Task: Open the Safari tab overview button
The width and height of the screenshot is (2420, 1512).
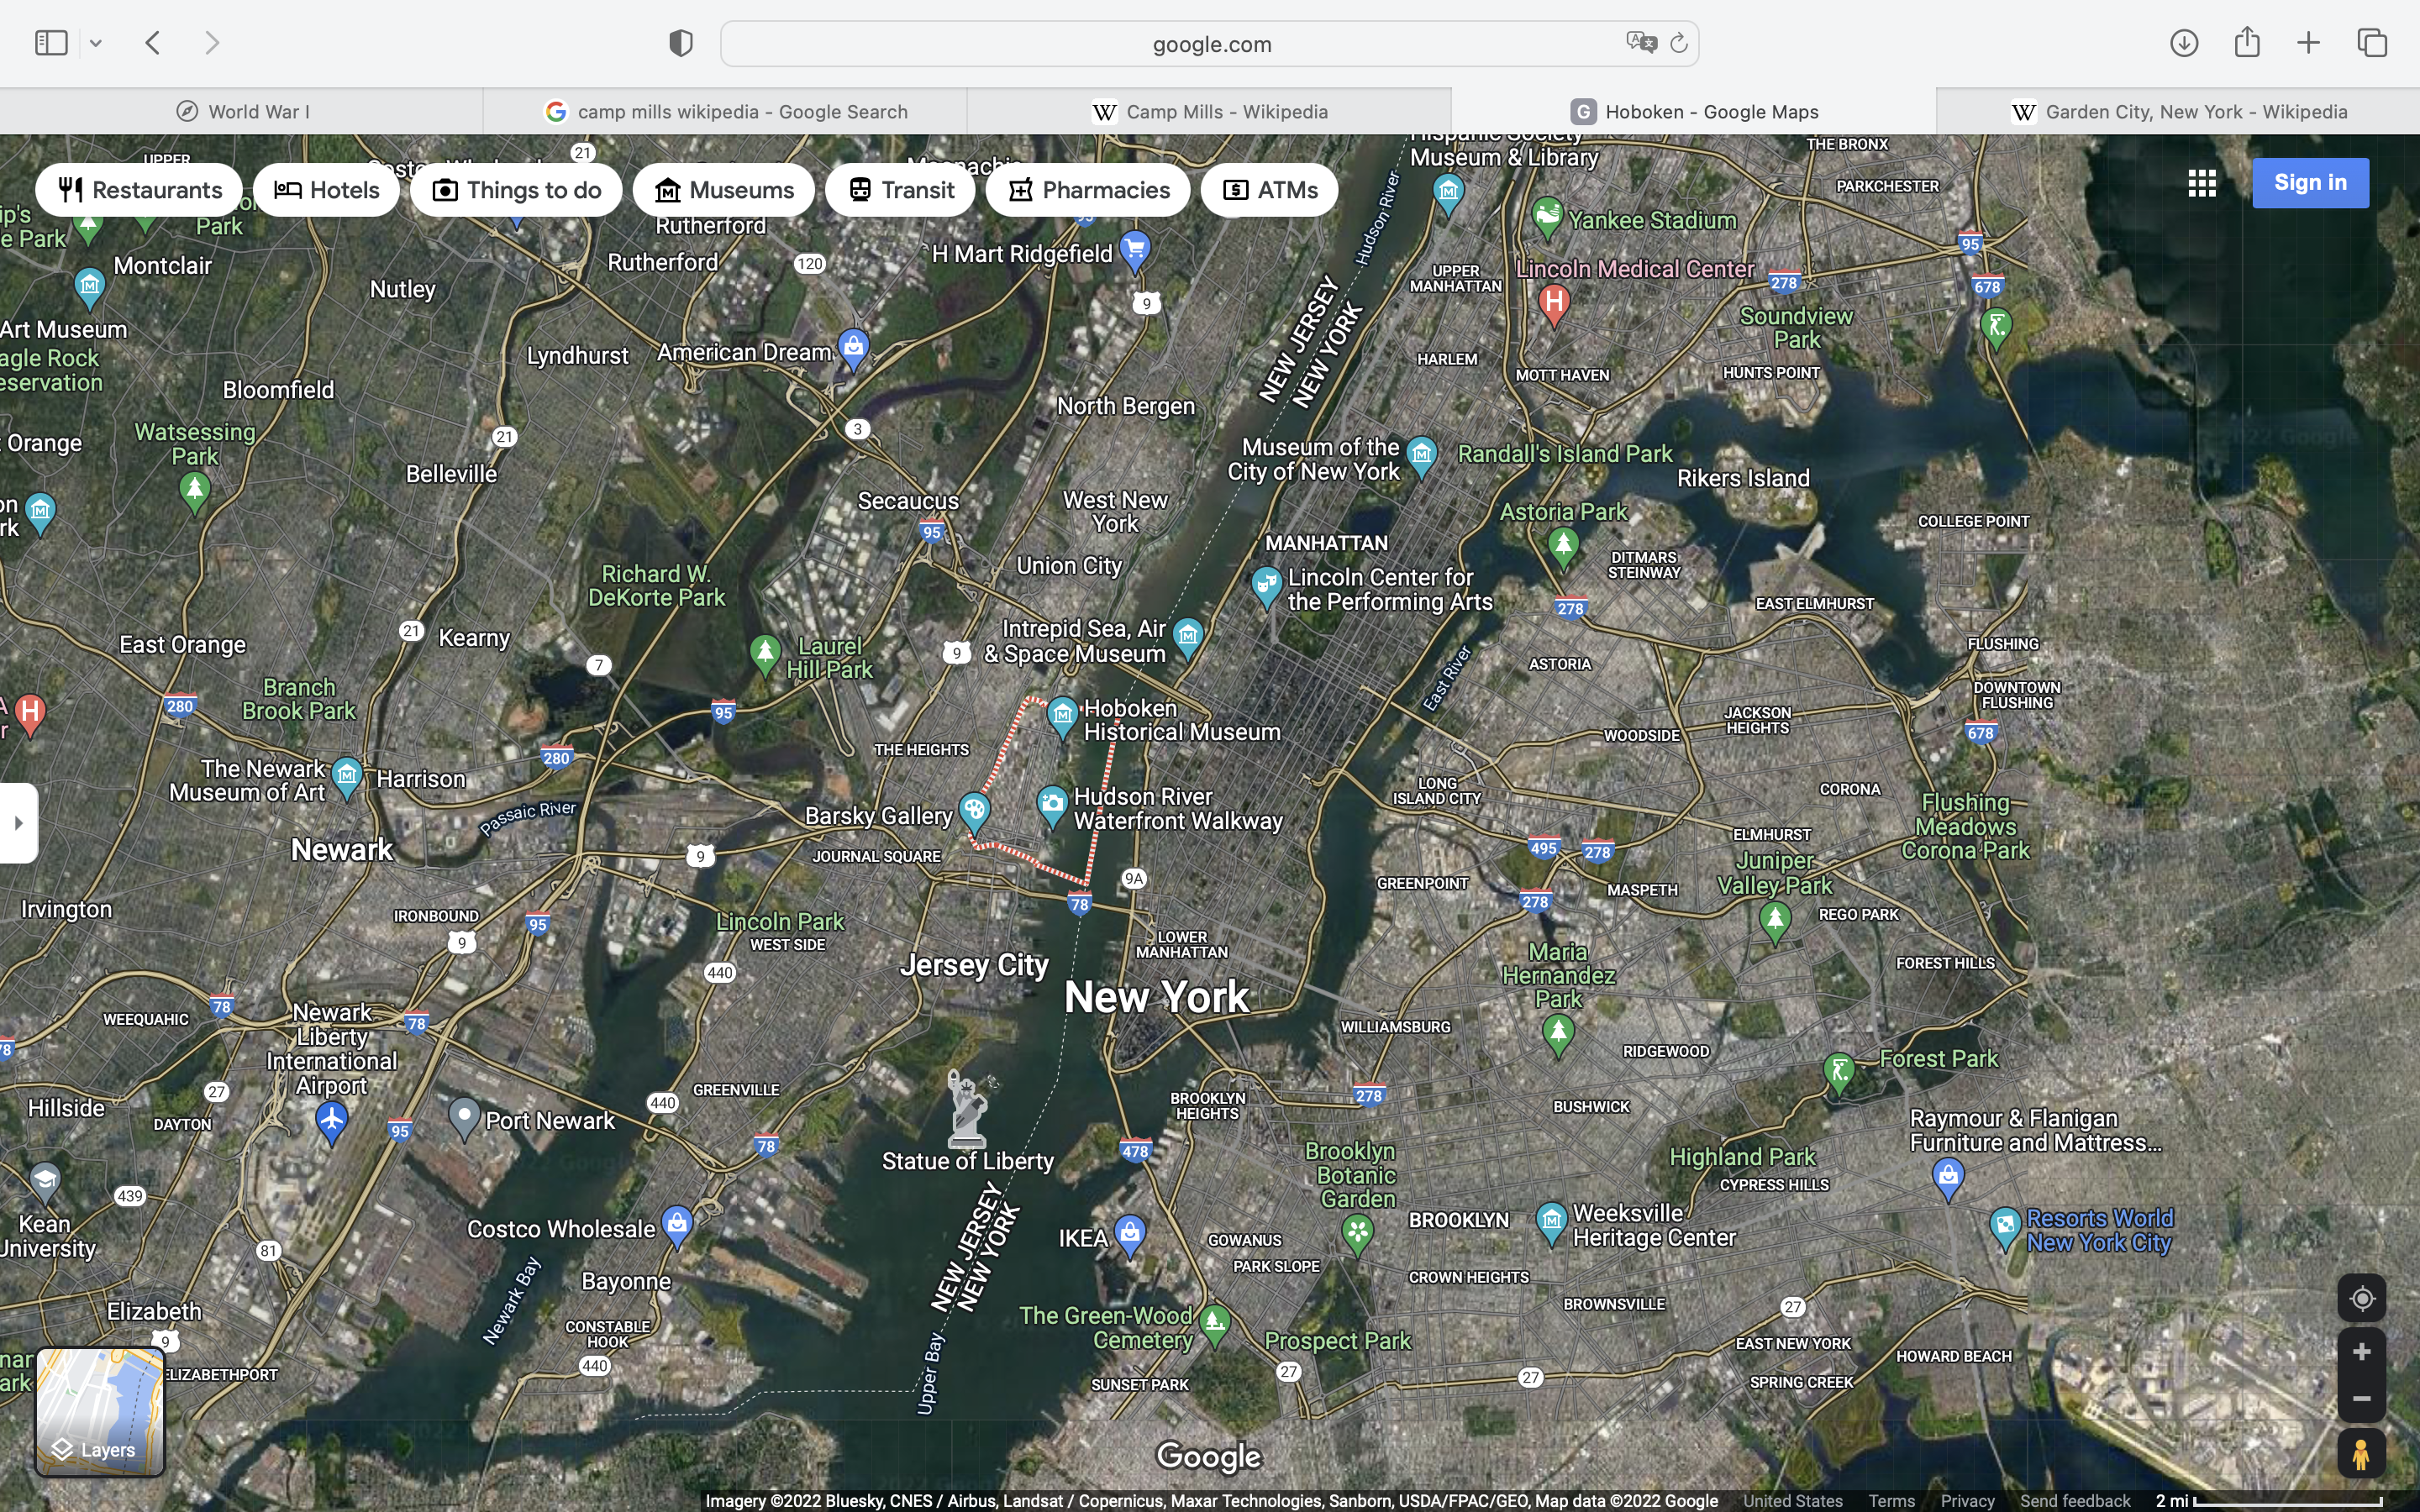Action: click(2372, 43)
